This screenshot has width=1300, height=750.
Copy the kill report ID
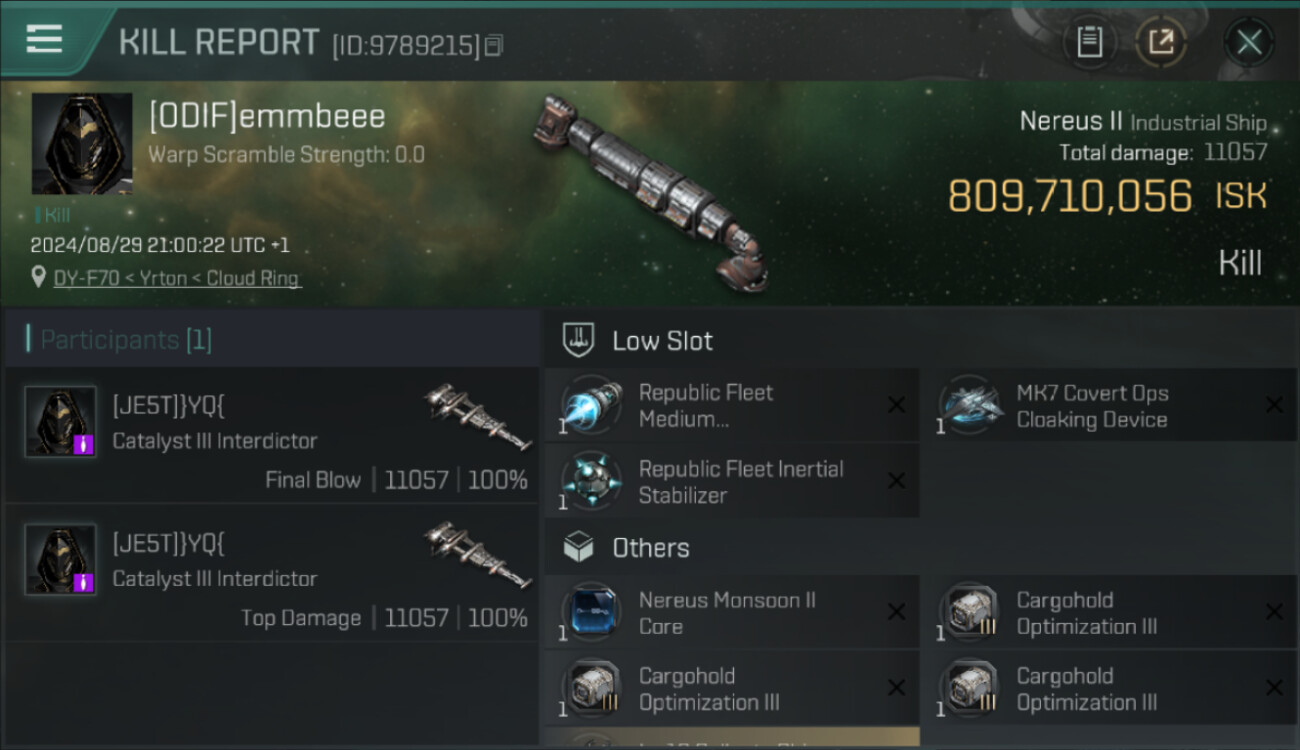tap(495, 46)
